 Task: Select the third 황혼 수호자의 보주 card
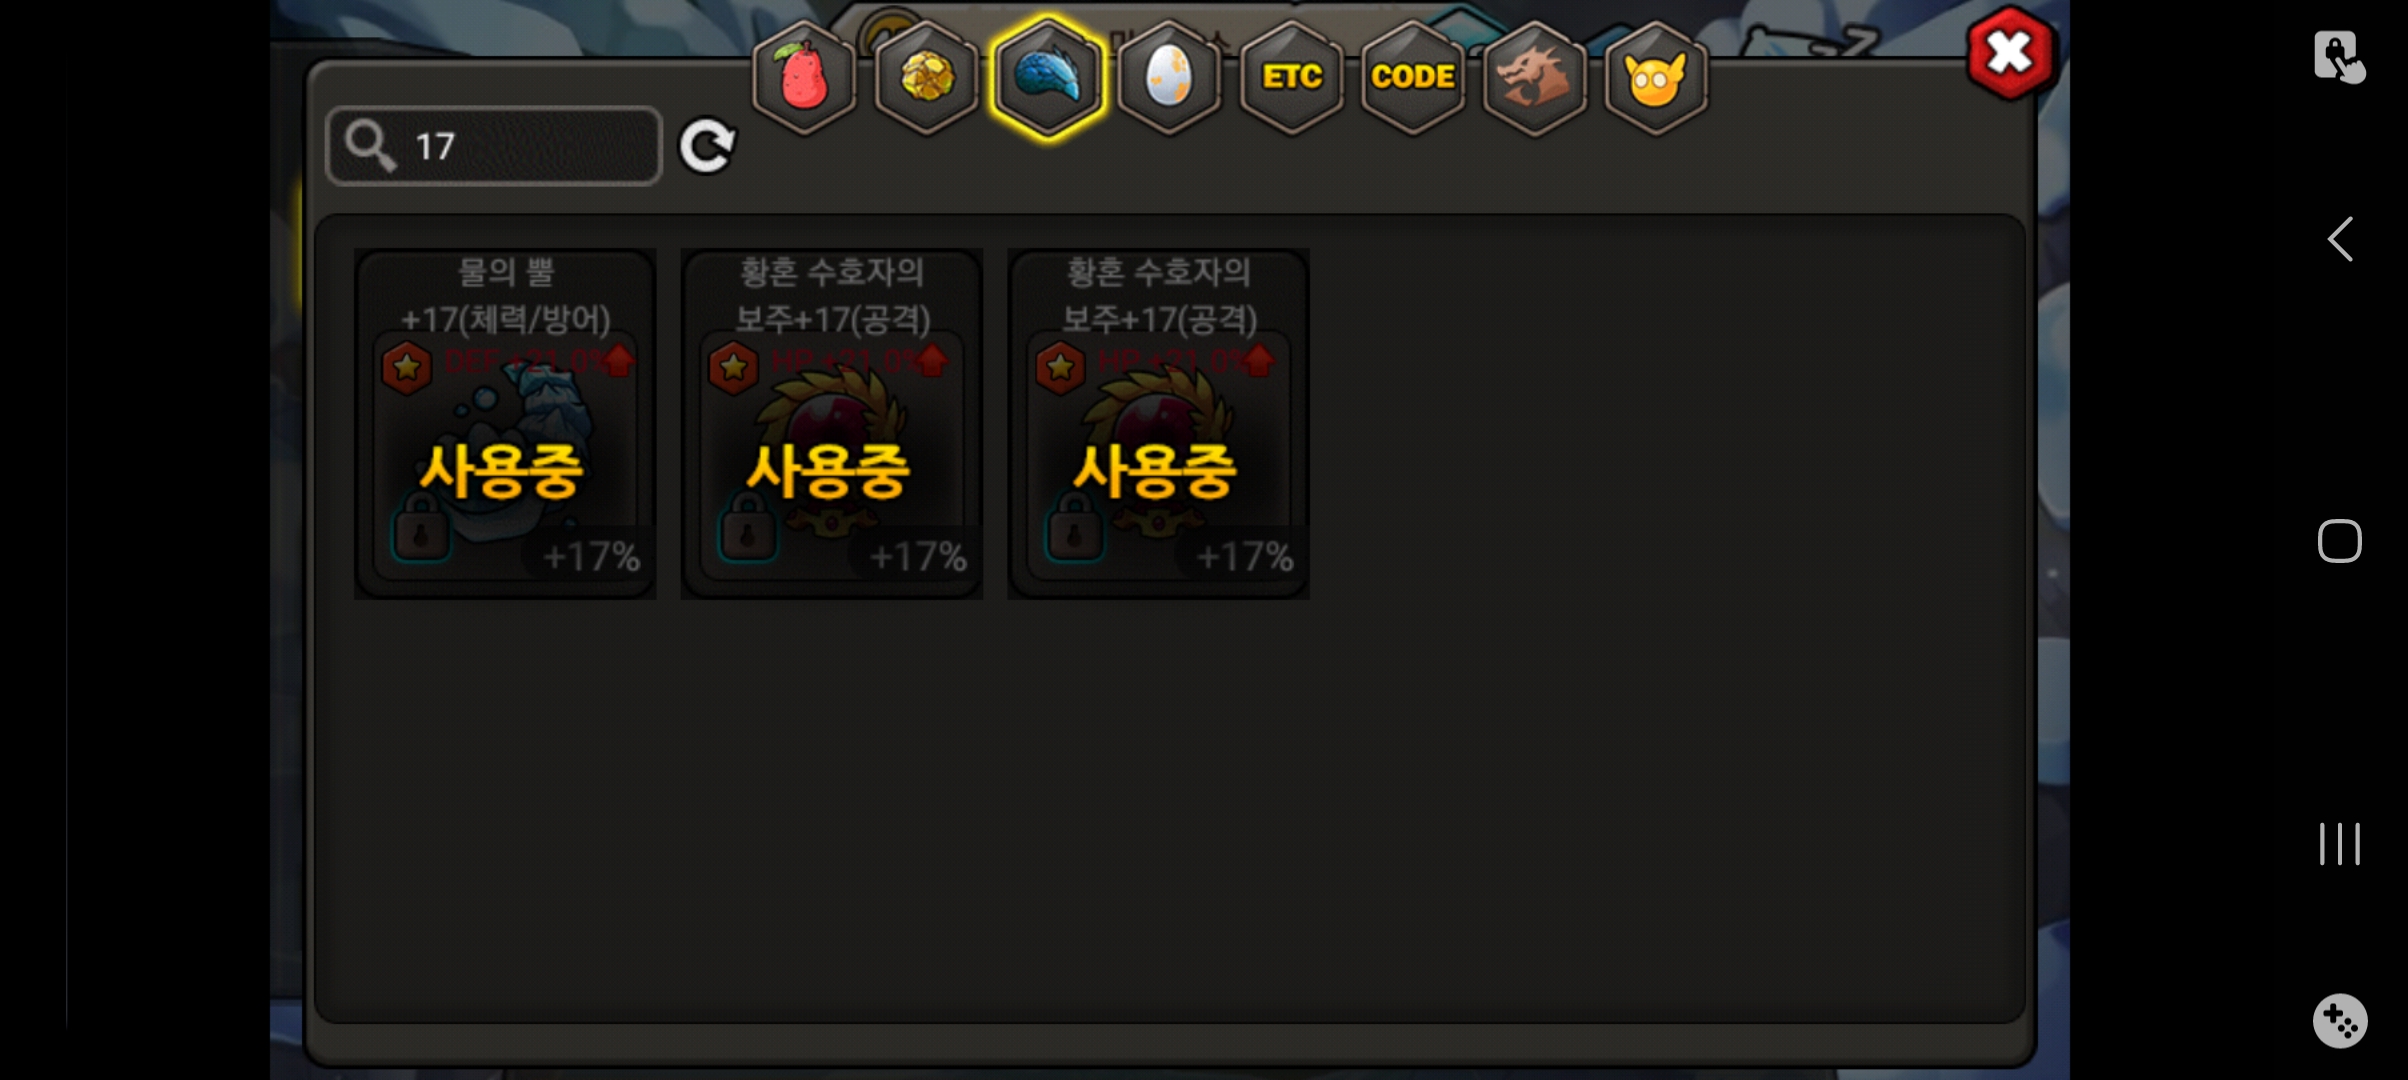[1158, 424]
